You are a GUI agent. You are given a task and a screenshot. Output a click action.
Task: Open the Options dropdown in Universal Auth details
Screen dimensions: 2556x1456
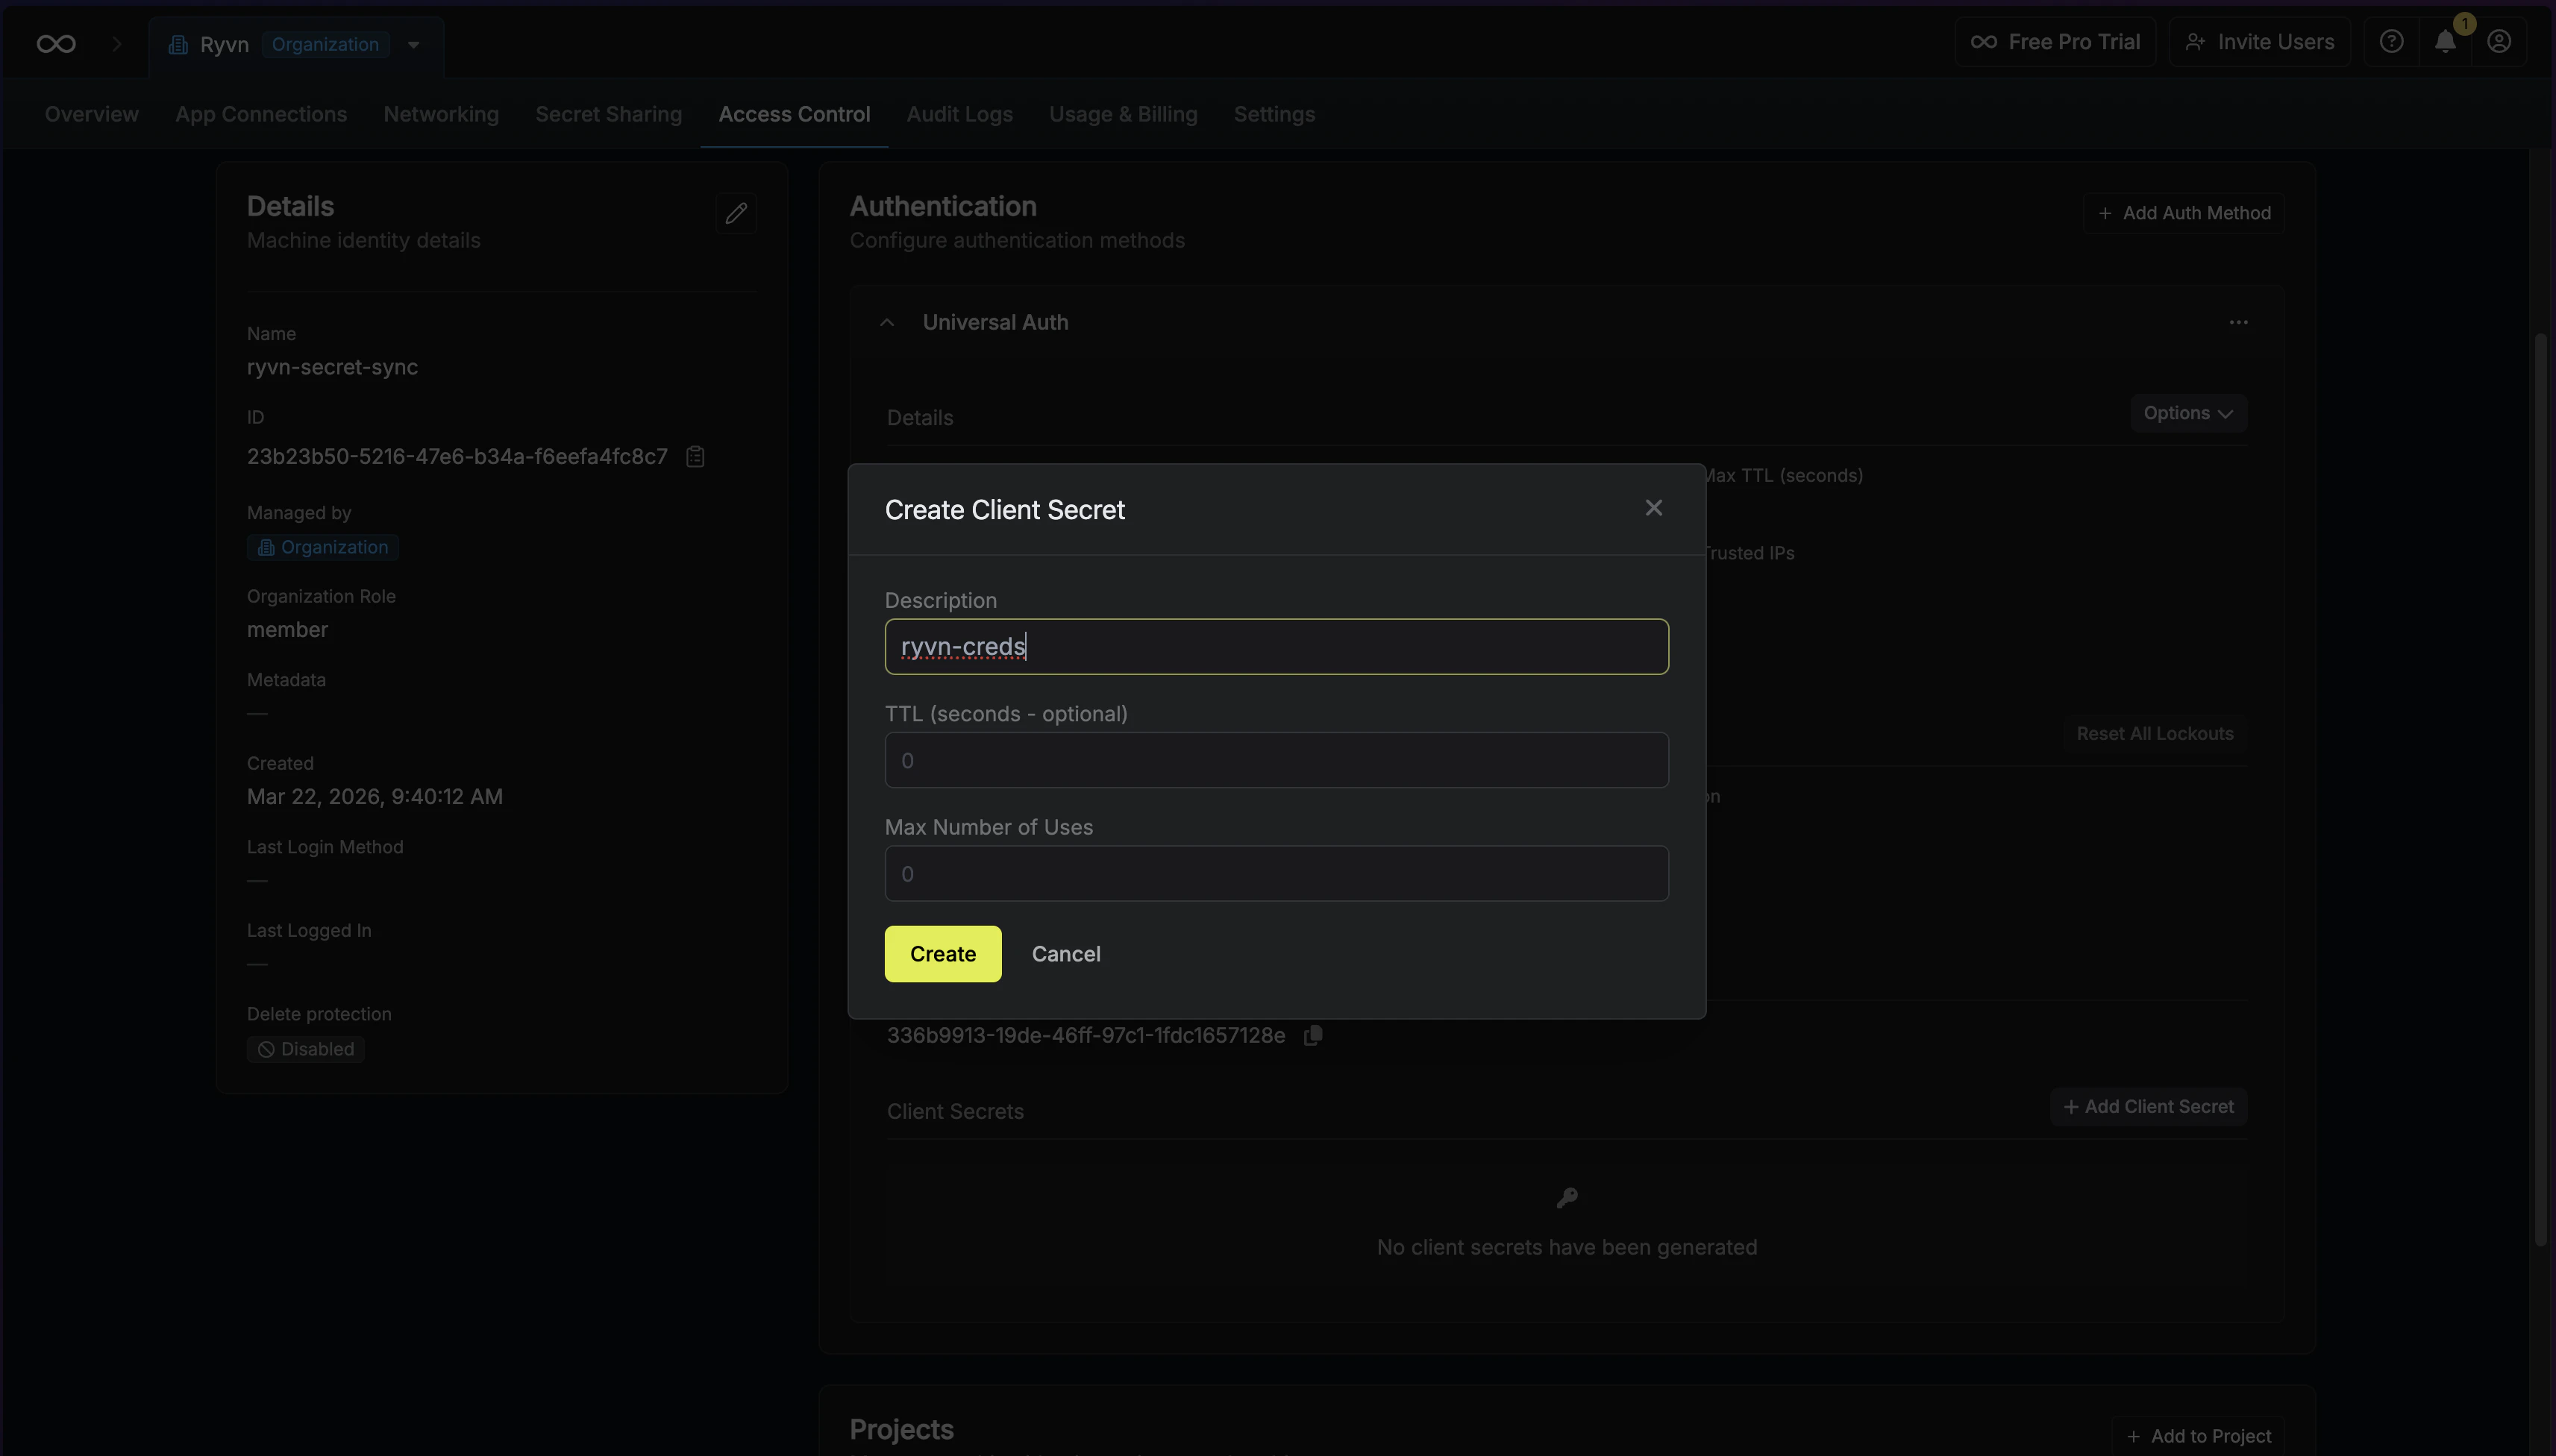[x=2188, y=412]
